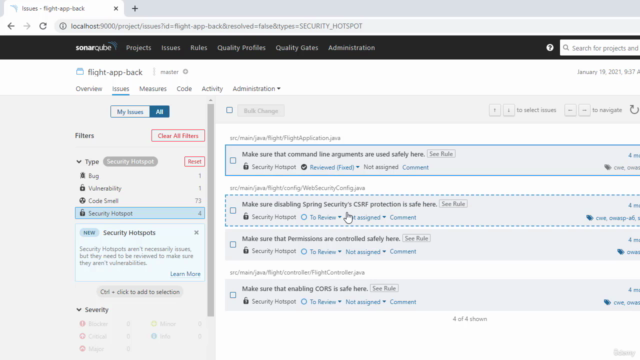Viewport: 640px width, 360px height.
Task: Open Not assigned dropdown on CORS issue
Action: point(366,302)
